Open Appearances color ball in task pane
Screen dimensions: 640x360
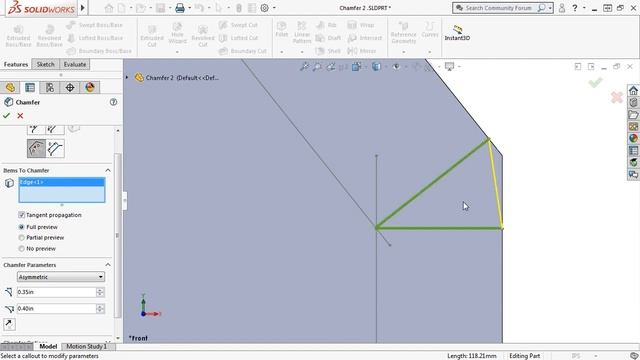pos(633,138)
